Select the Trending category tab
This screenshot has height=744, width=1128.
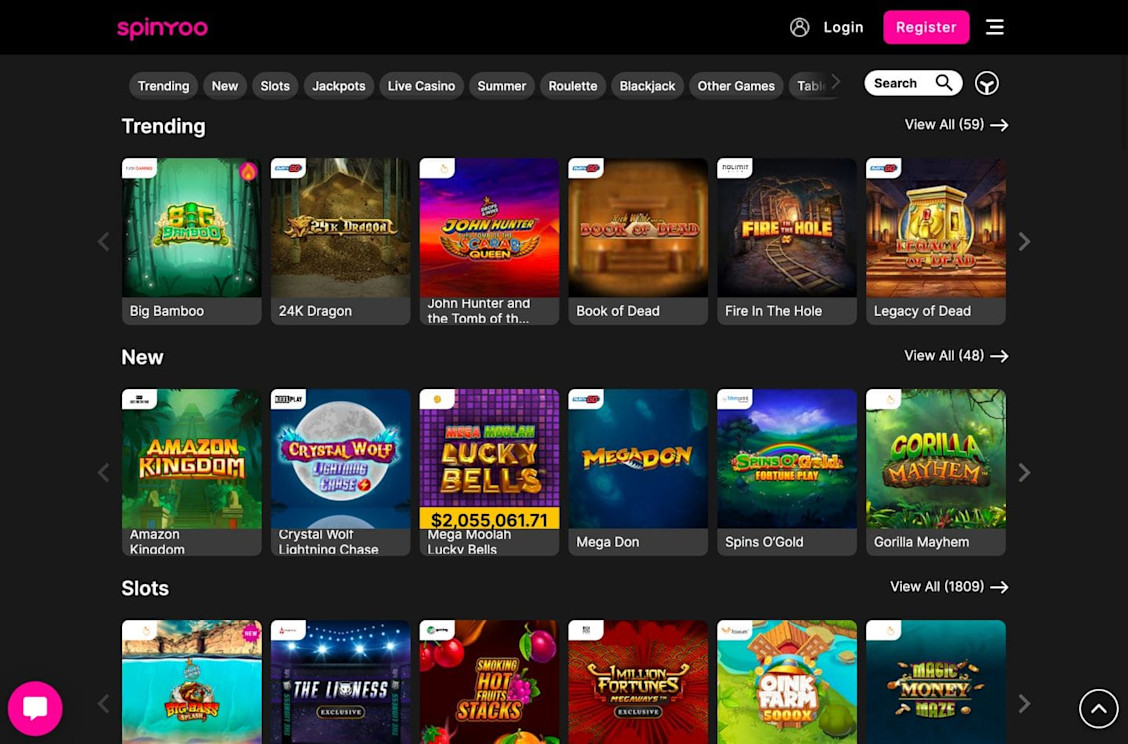coord(163,86)
